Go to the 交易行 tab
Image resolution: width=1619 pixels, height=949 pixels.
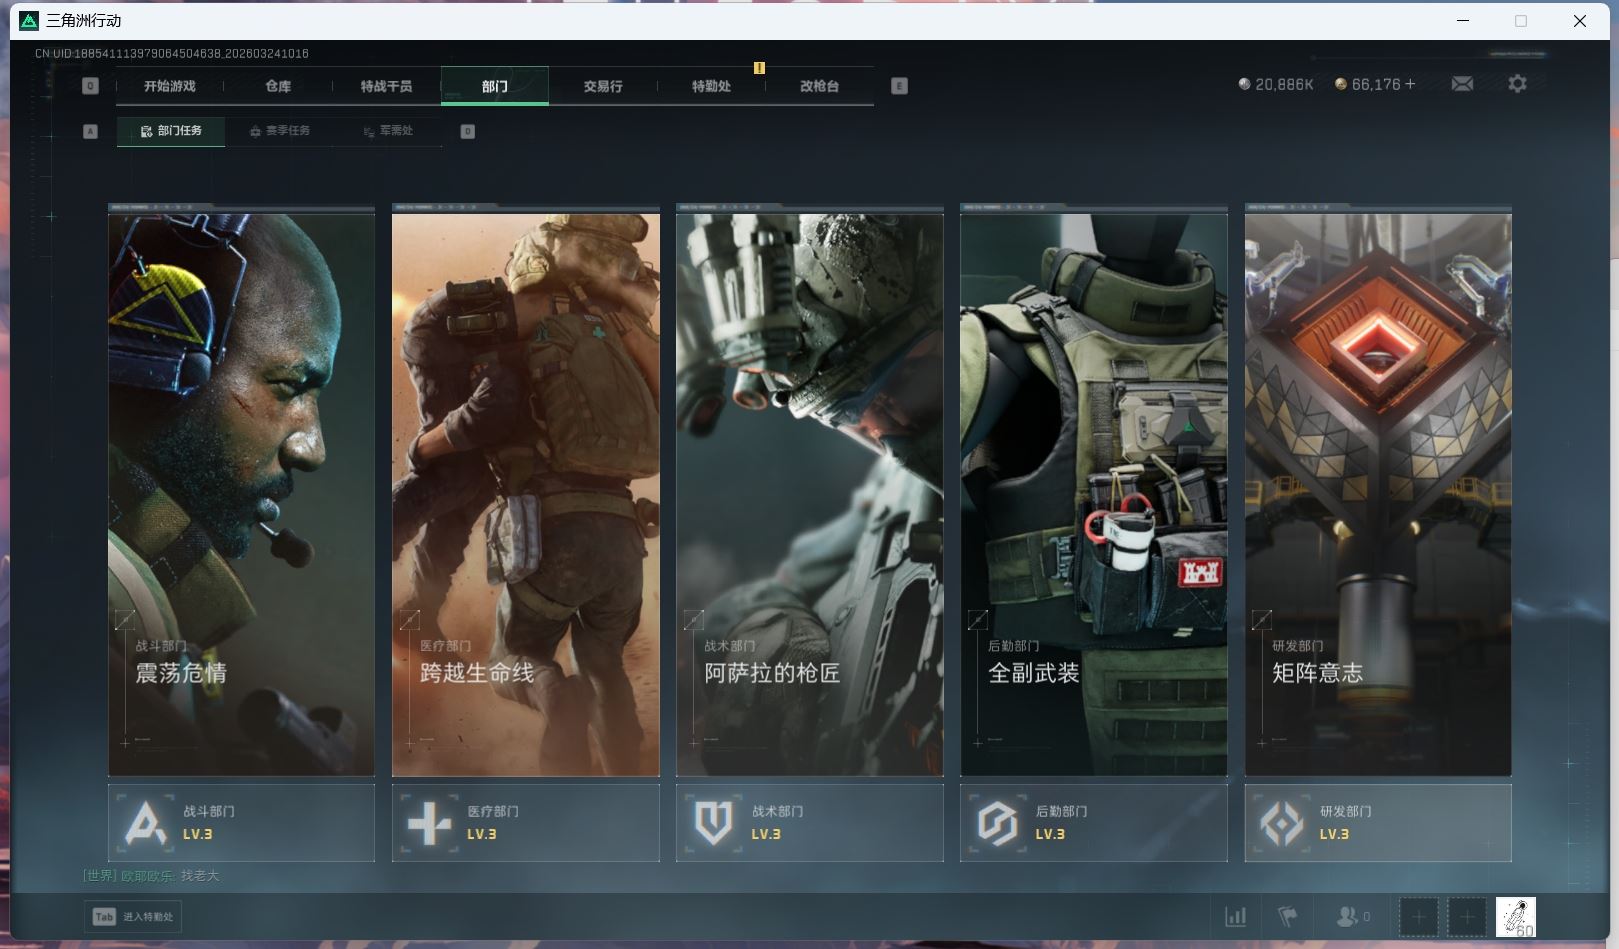click(603, 86)
